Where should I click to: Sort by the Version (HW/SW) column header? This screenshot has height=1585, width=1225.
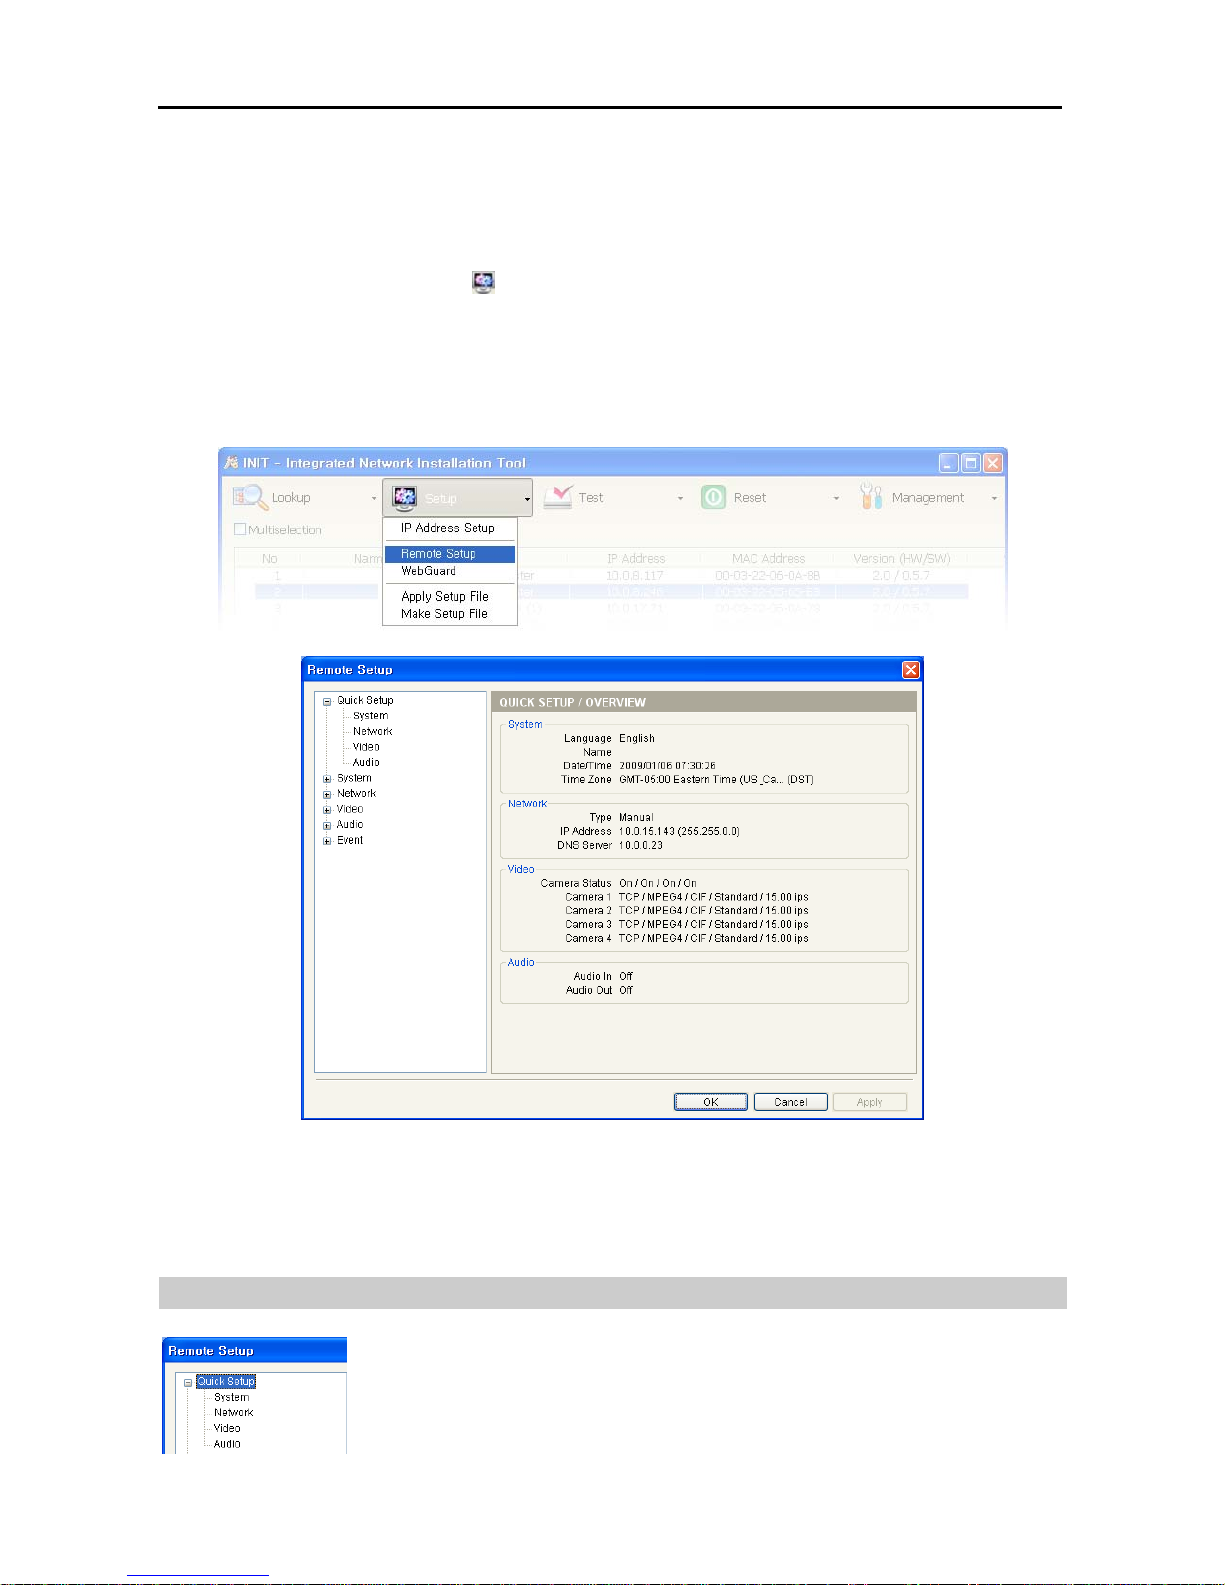click(x=901, y=559)
